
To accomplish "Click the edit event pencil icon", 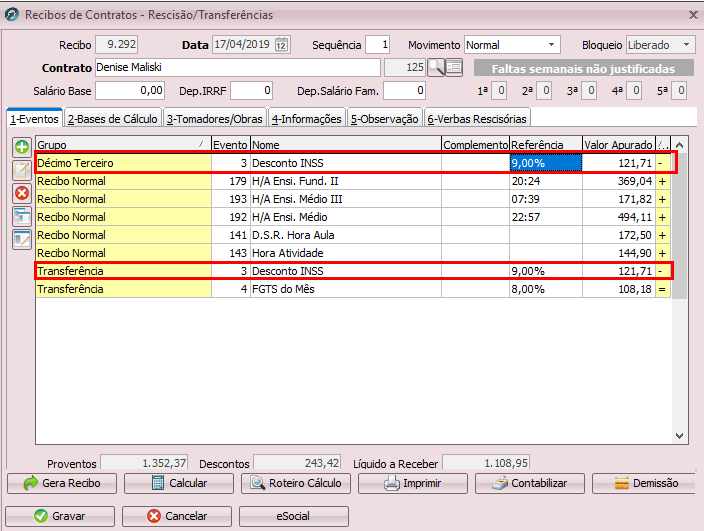I will click(22, 170).
